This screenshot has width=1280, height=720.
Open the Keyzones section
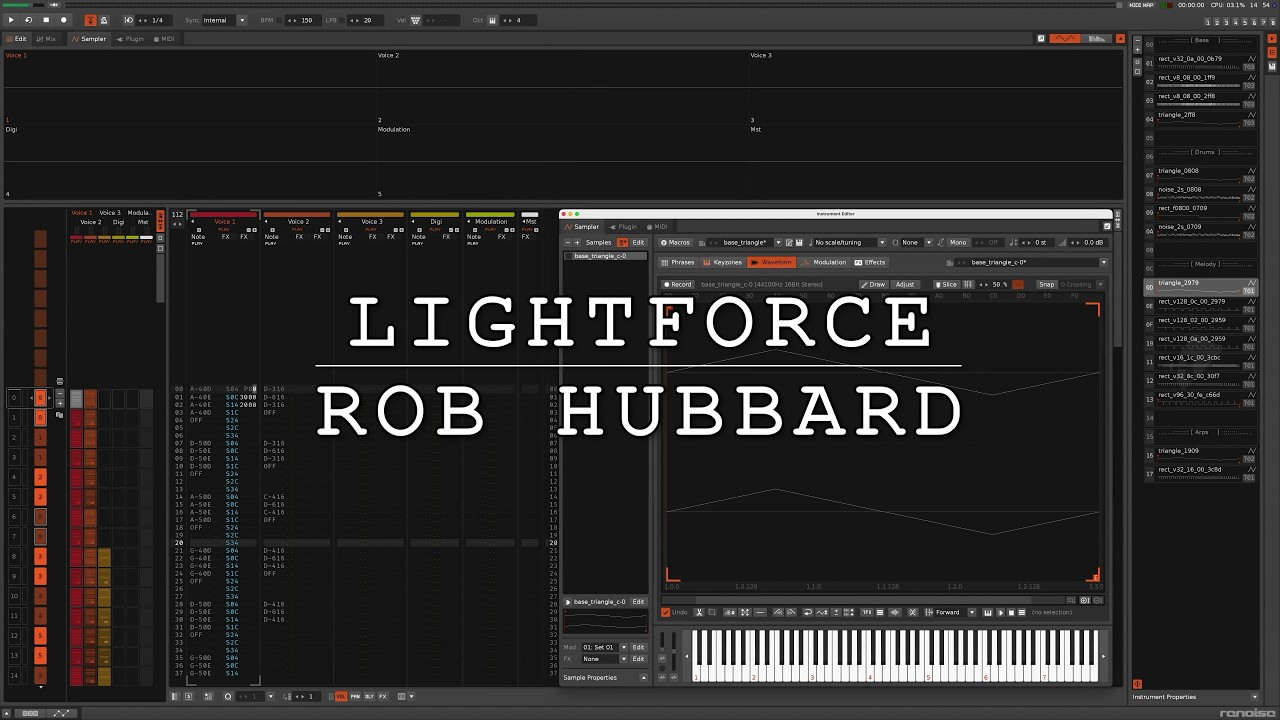tap(723, 262)
